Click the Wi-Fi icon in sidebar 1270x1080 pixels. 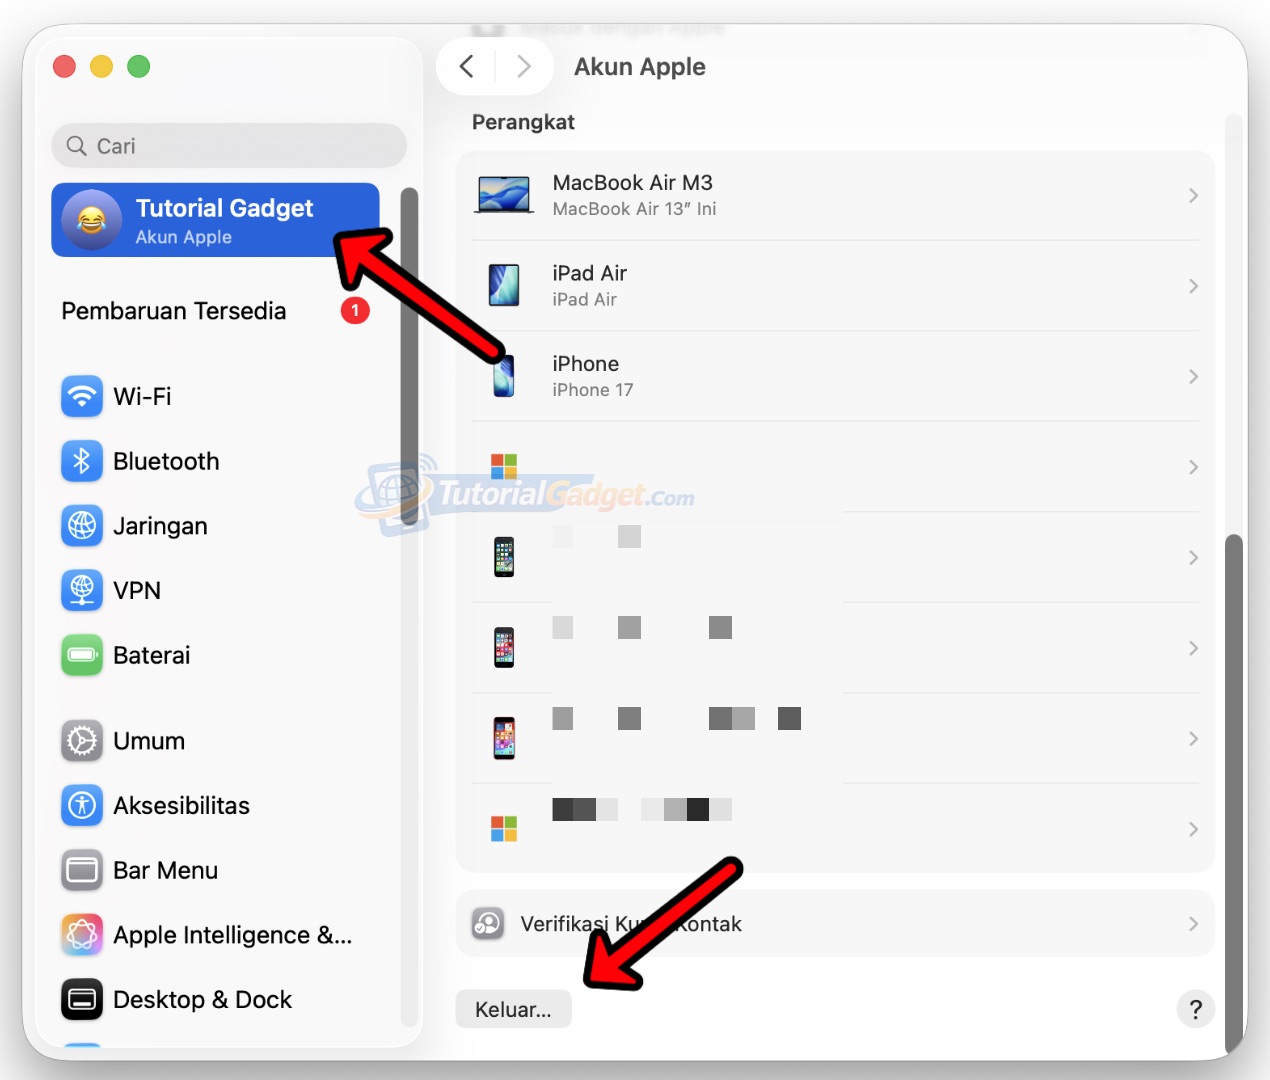pyautogui.click(x=82, y=397)
